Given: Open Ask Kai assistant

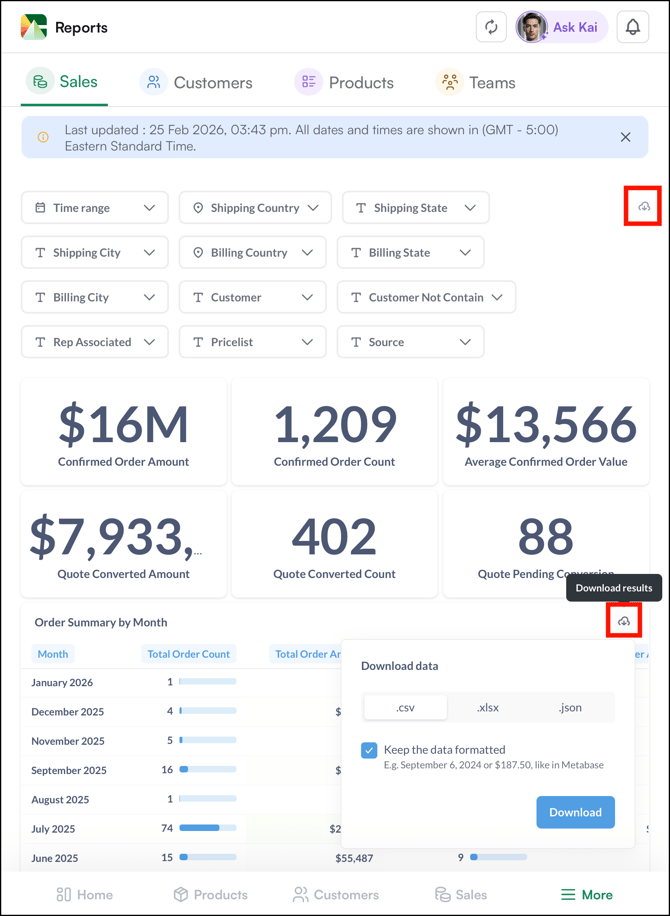Looking at the screenshot, I should pos(560,28).
